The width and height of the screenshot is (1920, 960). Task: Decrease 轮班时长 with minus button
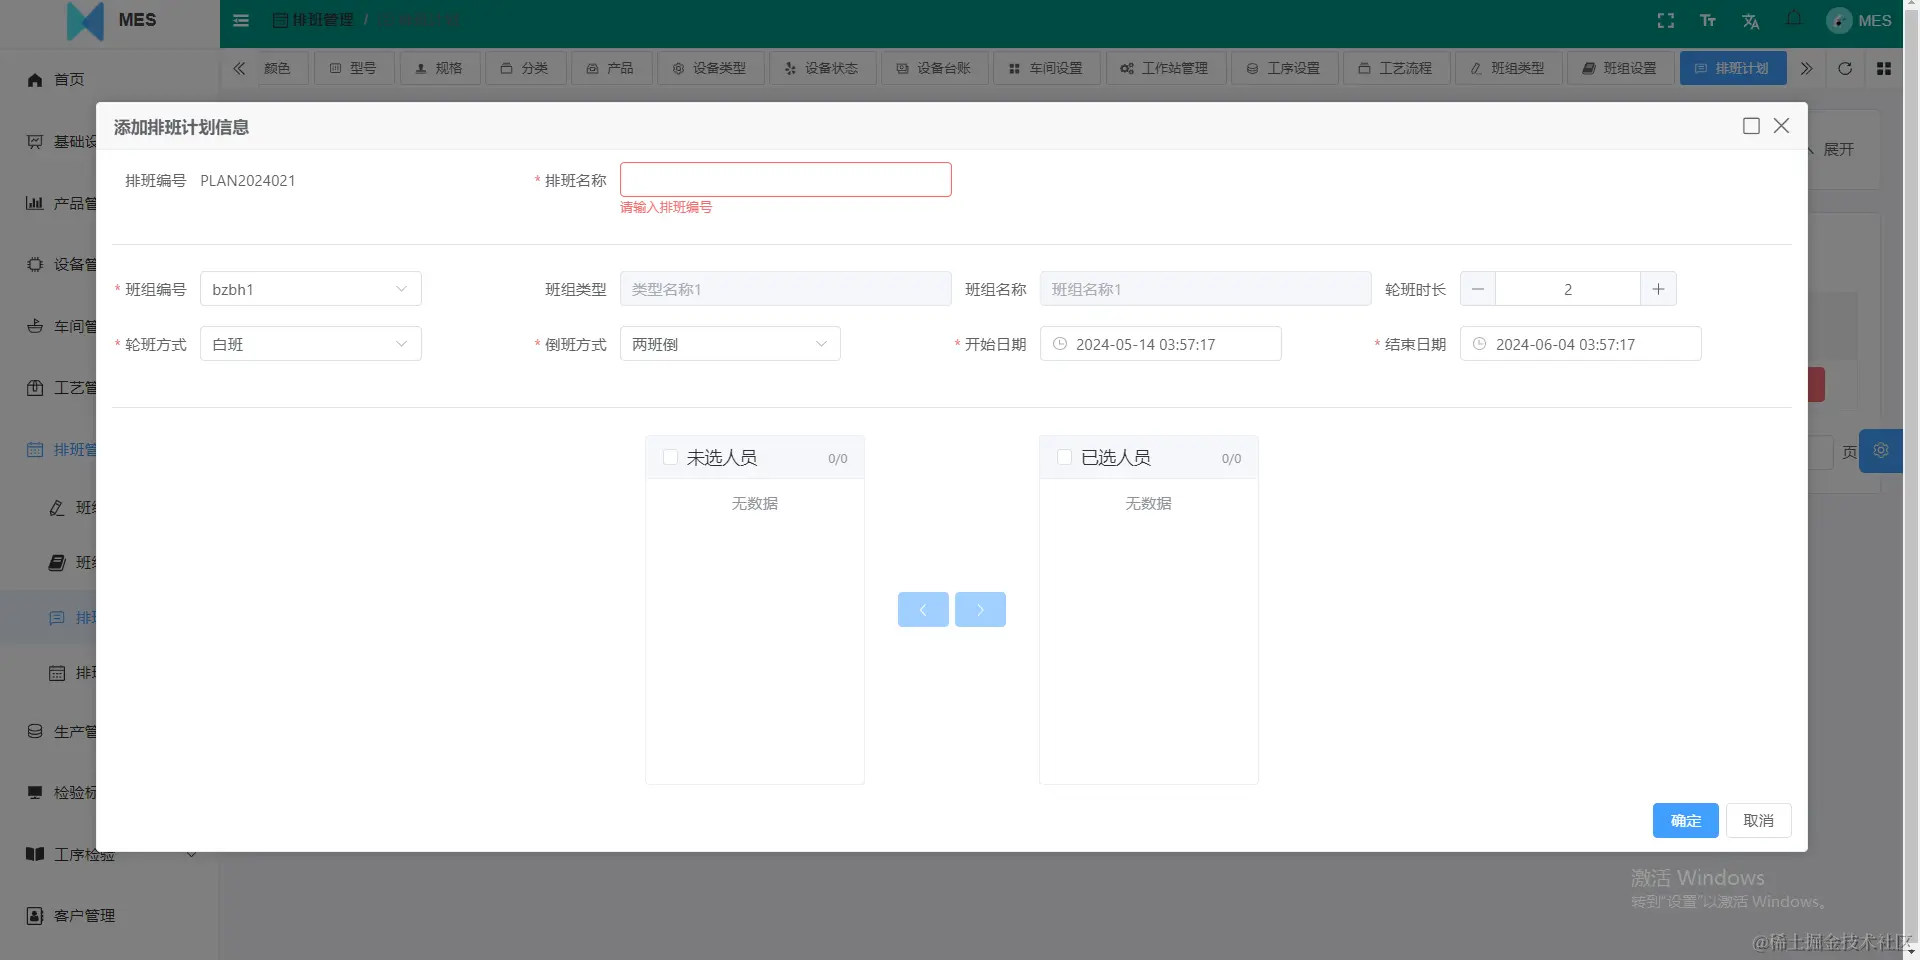point(1478,289)
